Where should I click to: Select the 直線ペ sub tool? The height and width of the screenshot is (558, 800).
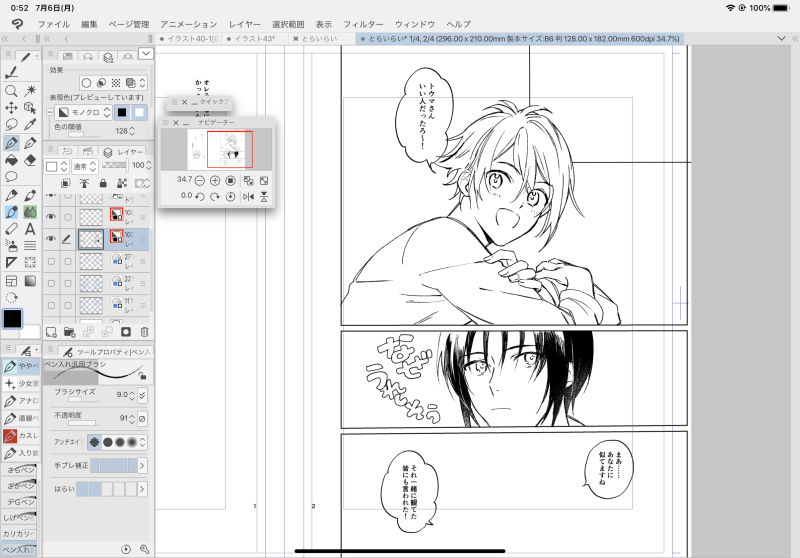pyautogui.click(x=21, y=418)
